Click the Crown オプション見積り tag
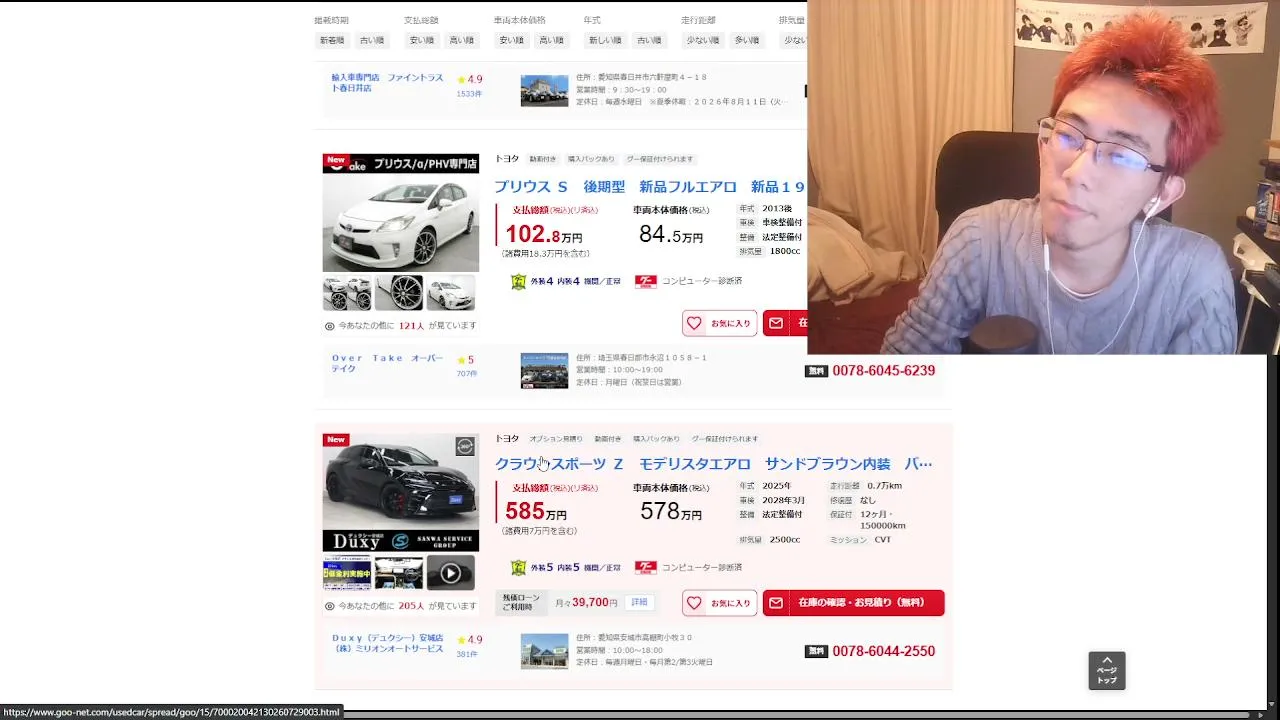The width and height of the screenshot is (1280, 720). [x=556, y=439]
